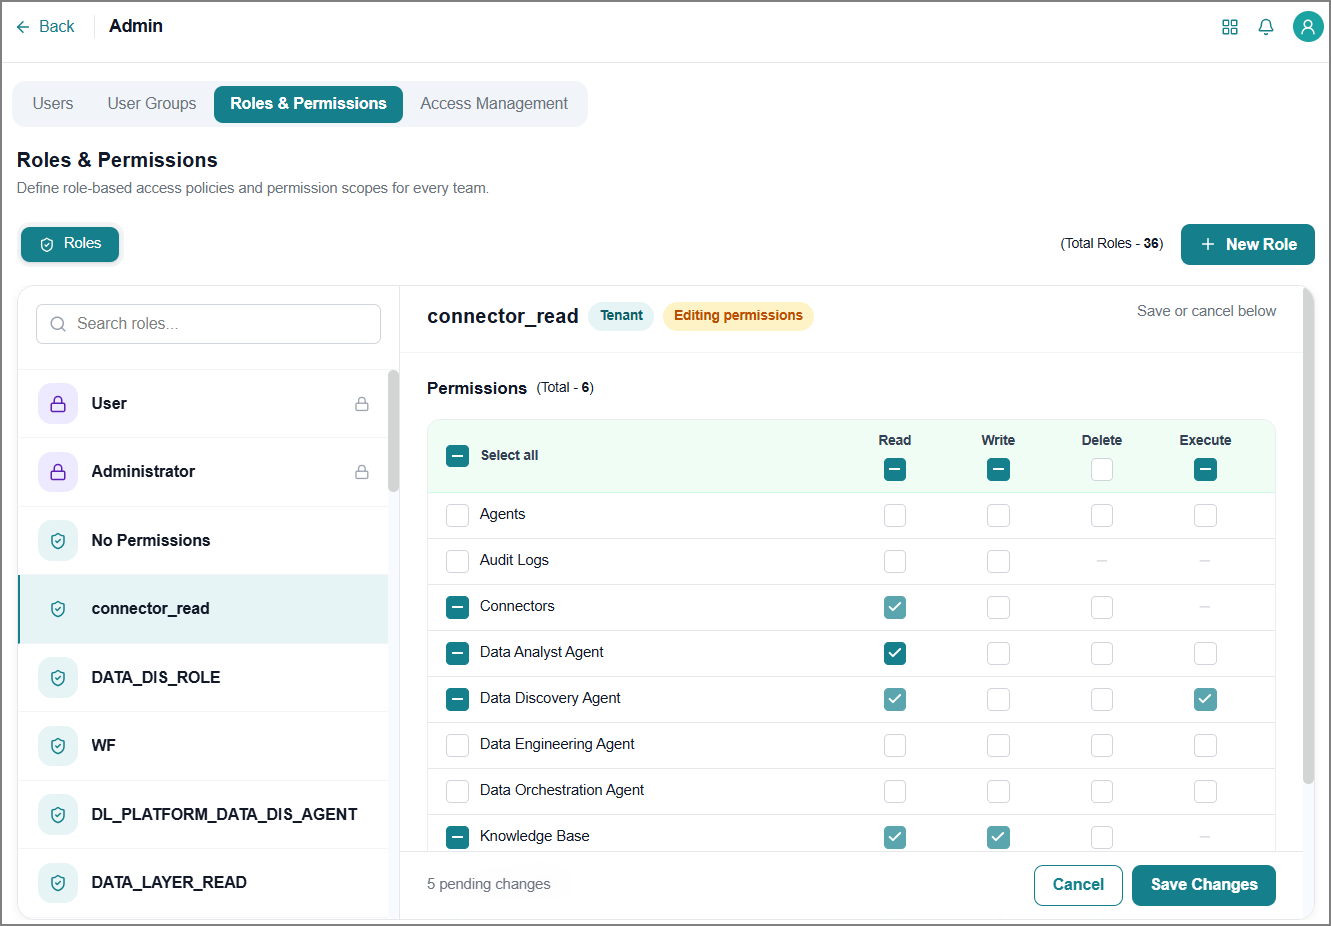Toggle the Write column header checkbox
The image size is (1331, 926).
click(998, 469)
